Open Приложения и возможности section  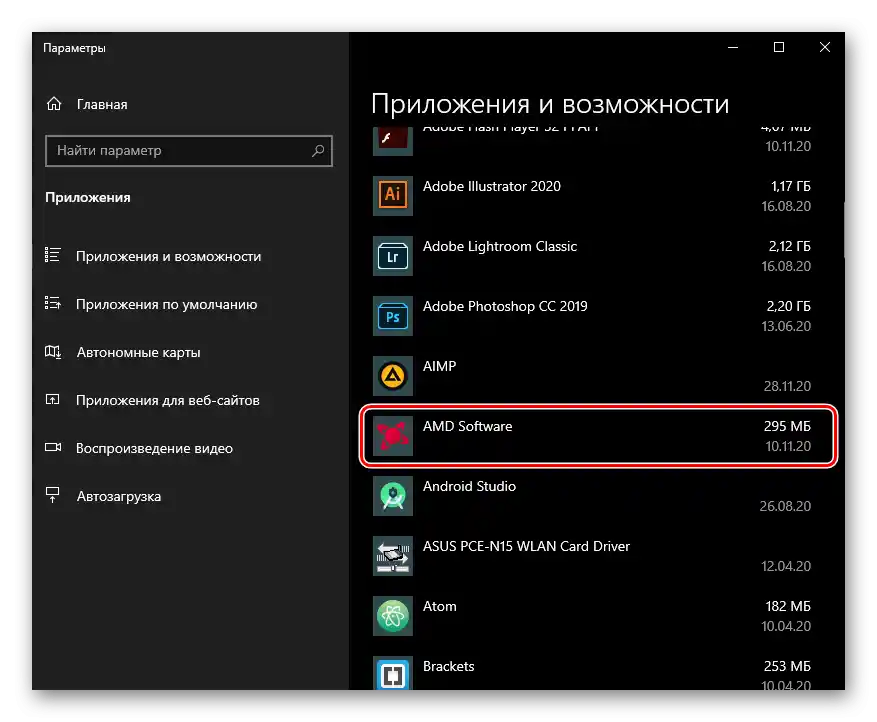point(168,256)
